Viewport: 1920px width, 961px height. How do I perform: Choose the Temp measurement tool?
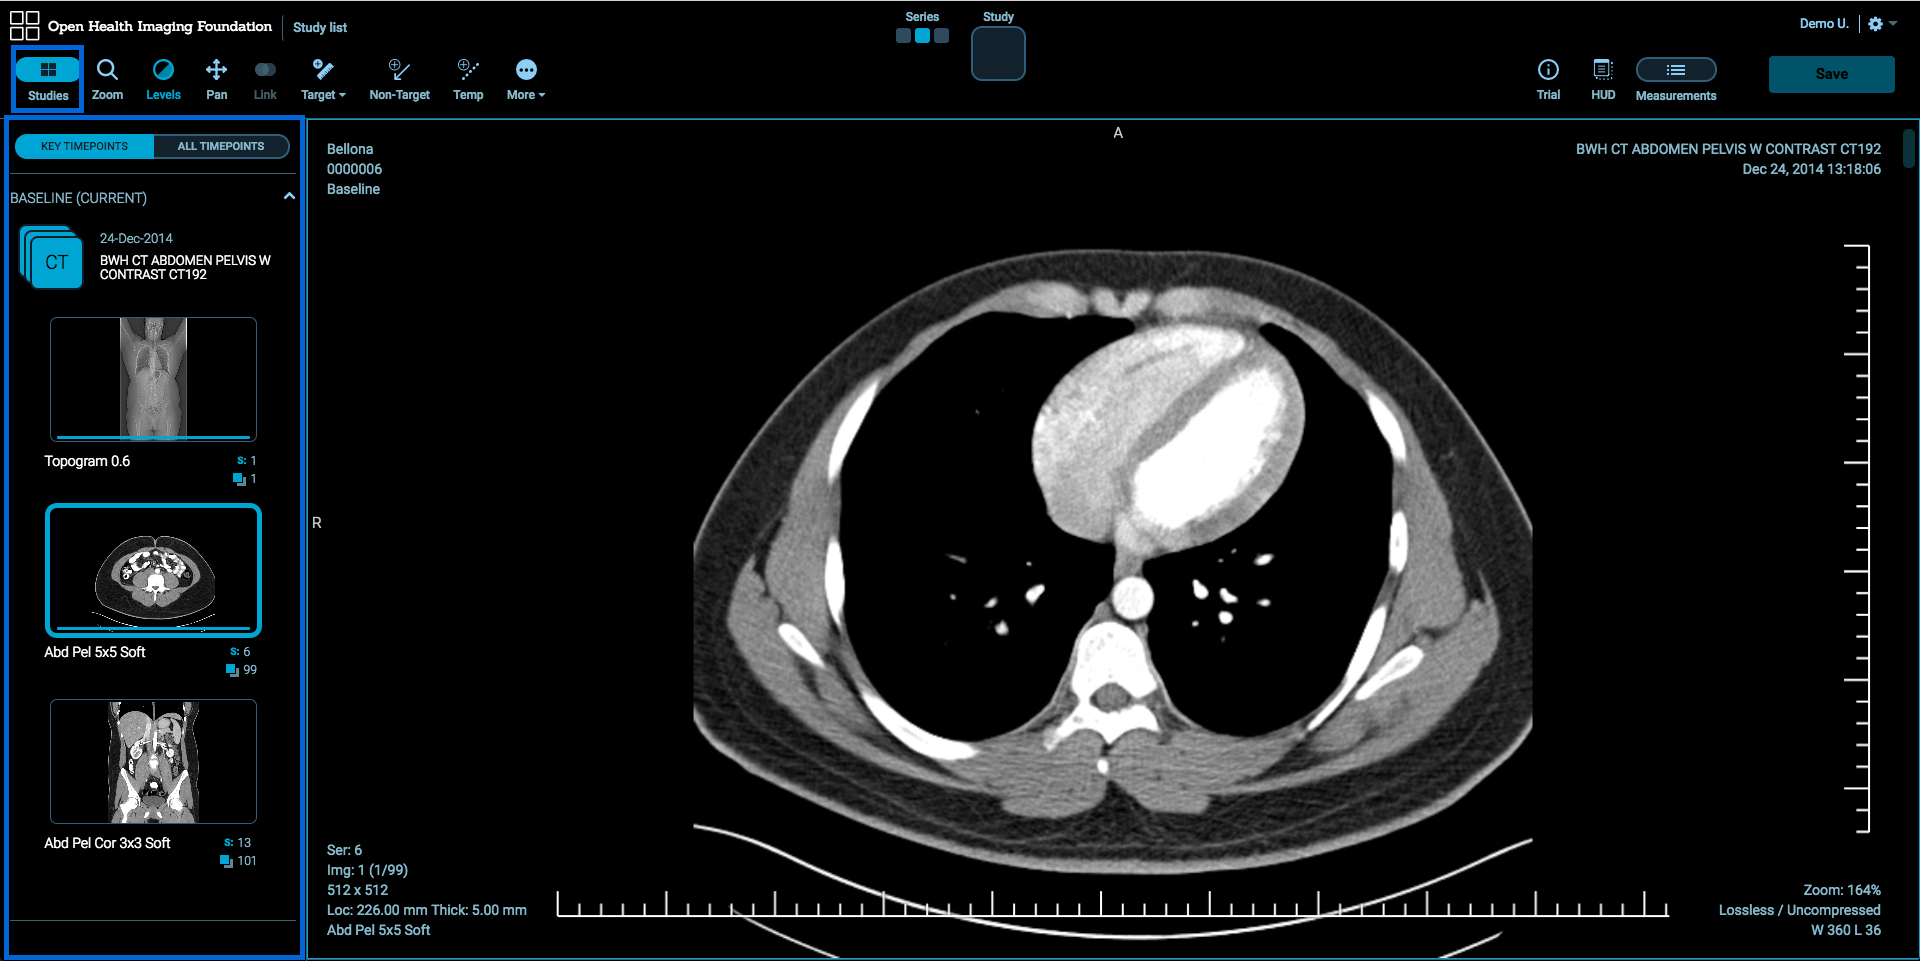(468, 79)
